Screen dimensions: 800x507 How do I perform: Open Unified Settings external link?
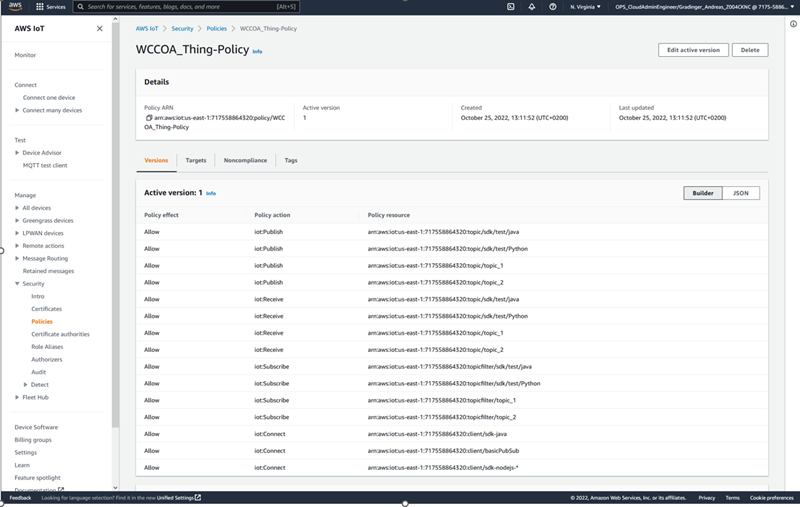[x=179, y=498]
